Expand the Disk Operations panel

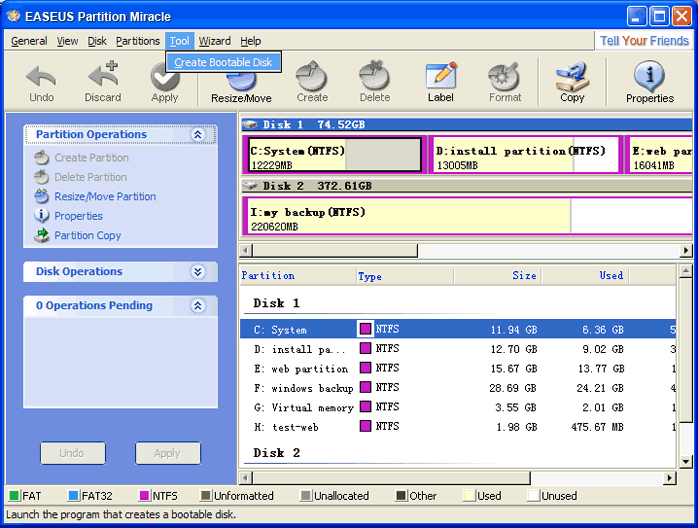tap(198, 272)
